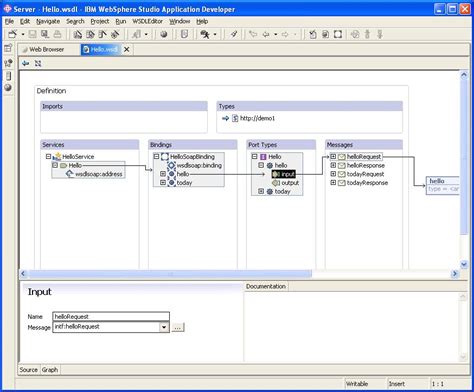Click the Message combo box showing intf:helloRequest
The image size is (474, 392).
tap(111, 327)
